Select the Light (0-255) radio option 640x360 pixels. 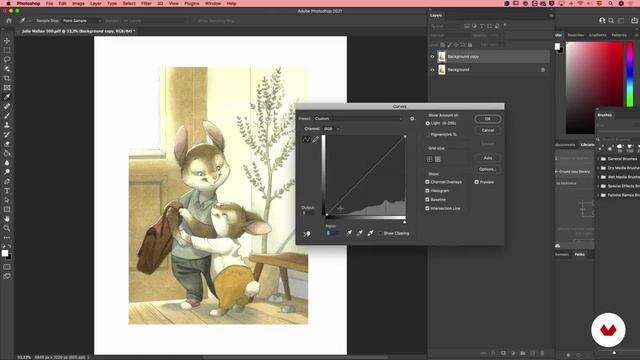click(x=428, y=123)
